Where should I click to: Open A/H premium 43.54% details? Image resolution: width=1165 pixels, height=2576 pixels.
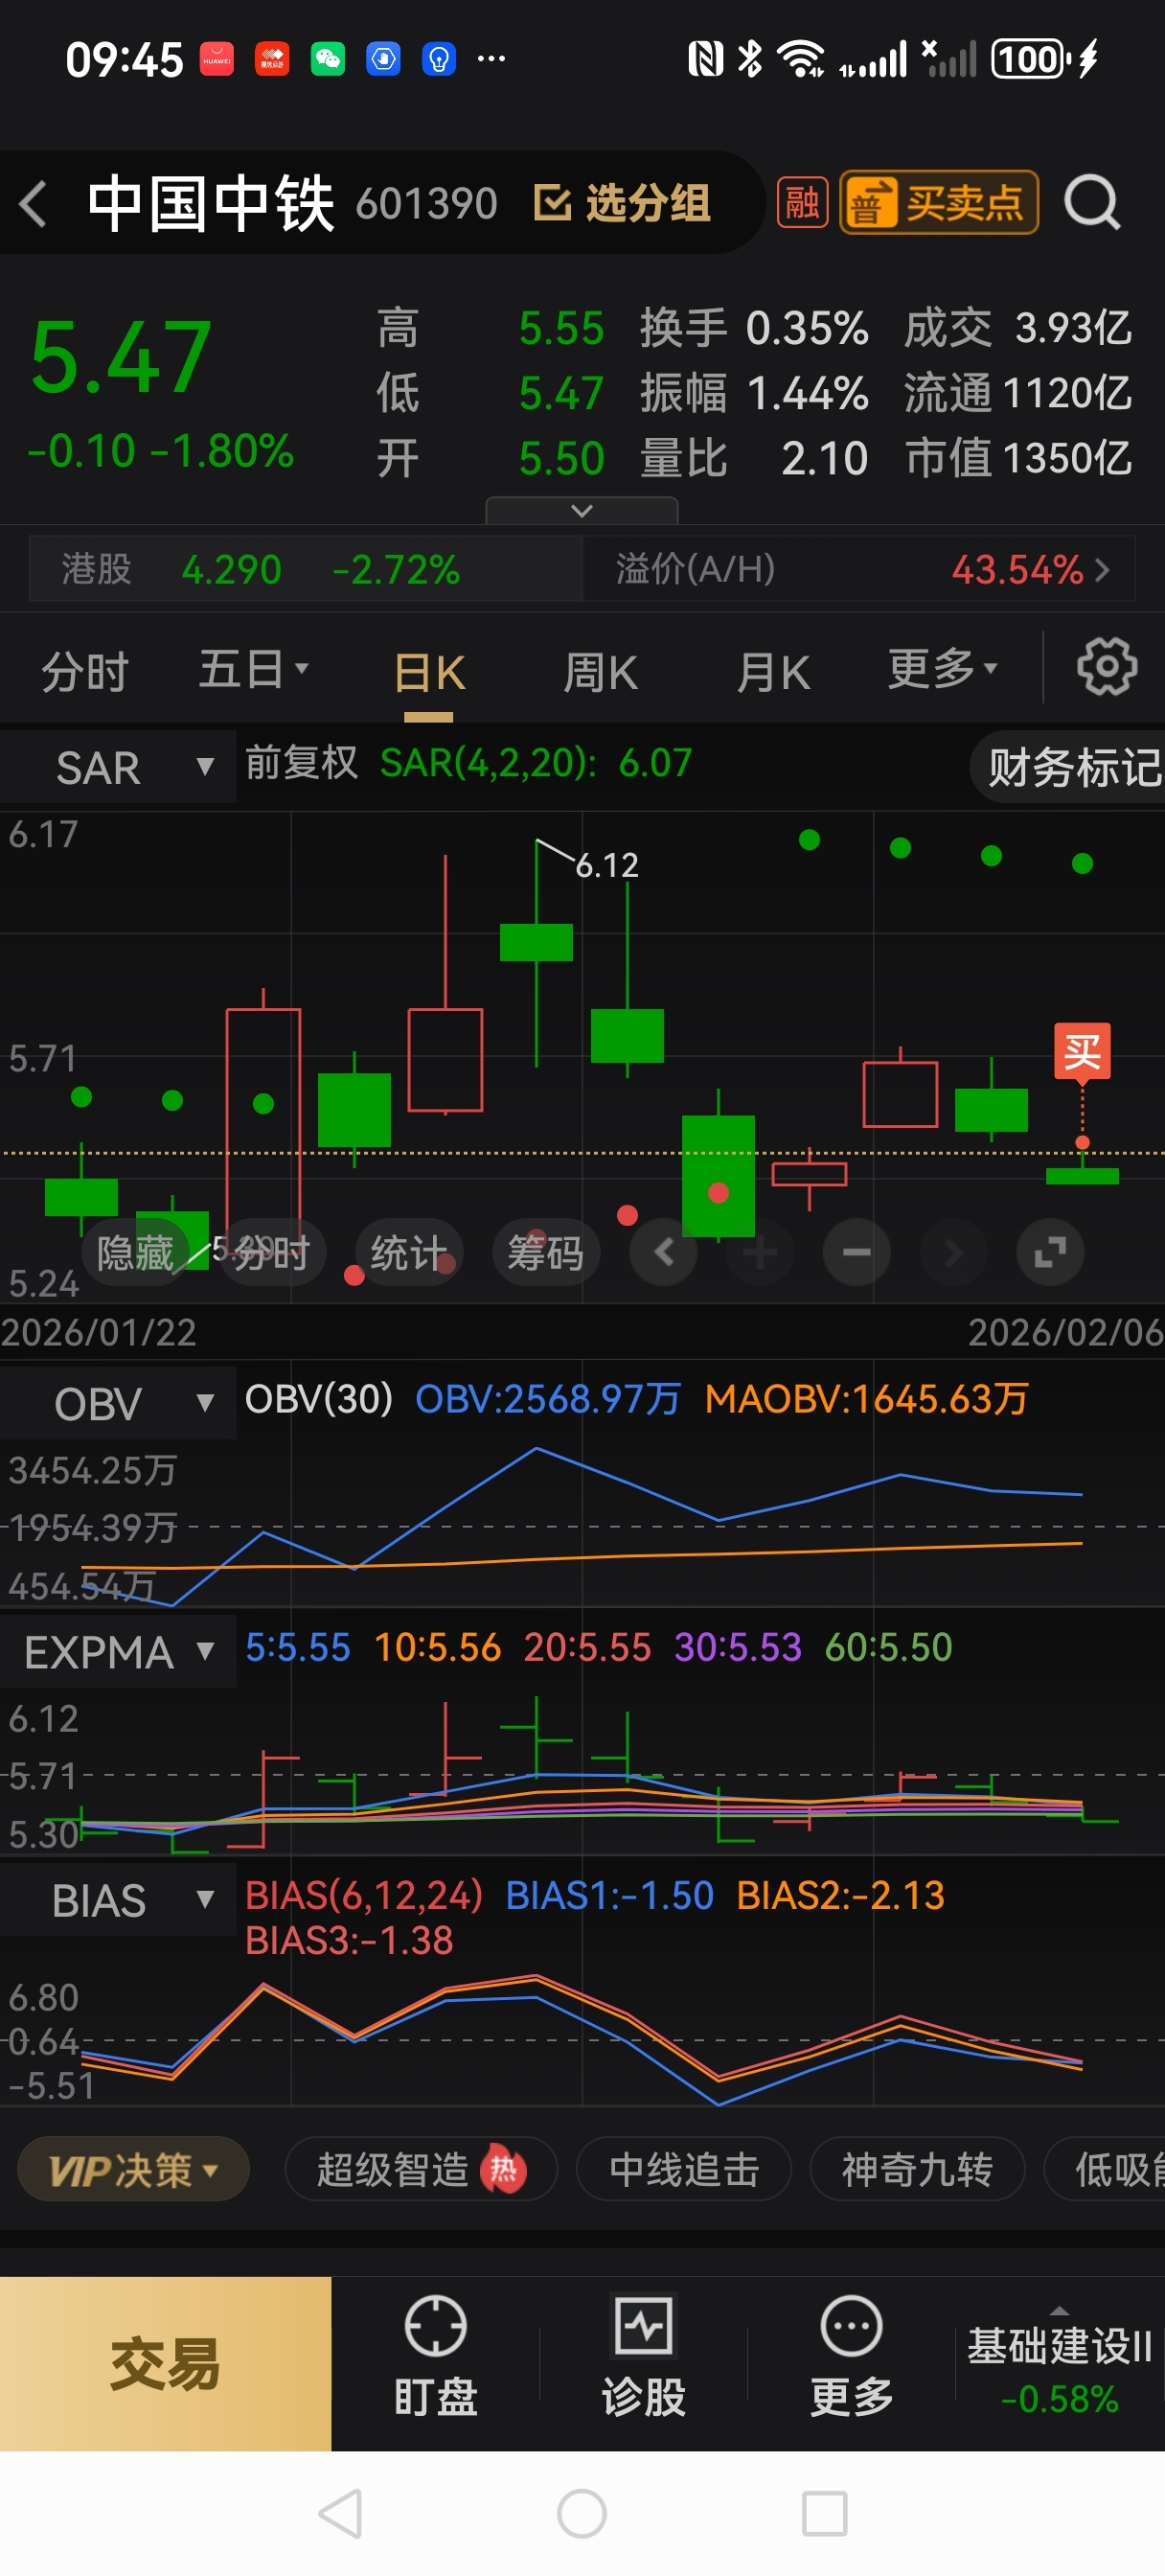point(860,570)
